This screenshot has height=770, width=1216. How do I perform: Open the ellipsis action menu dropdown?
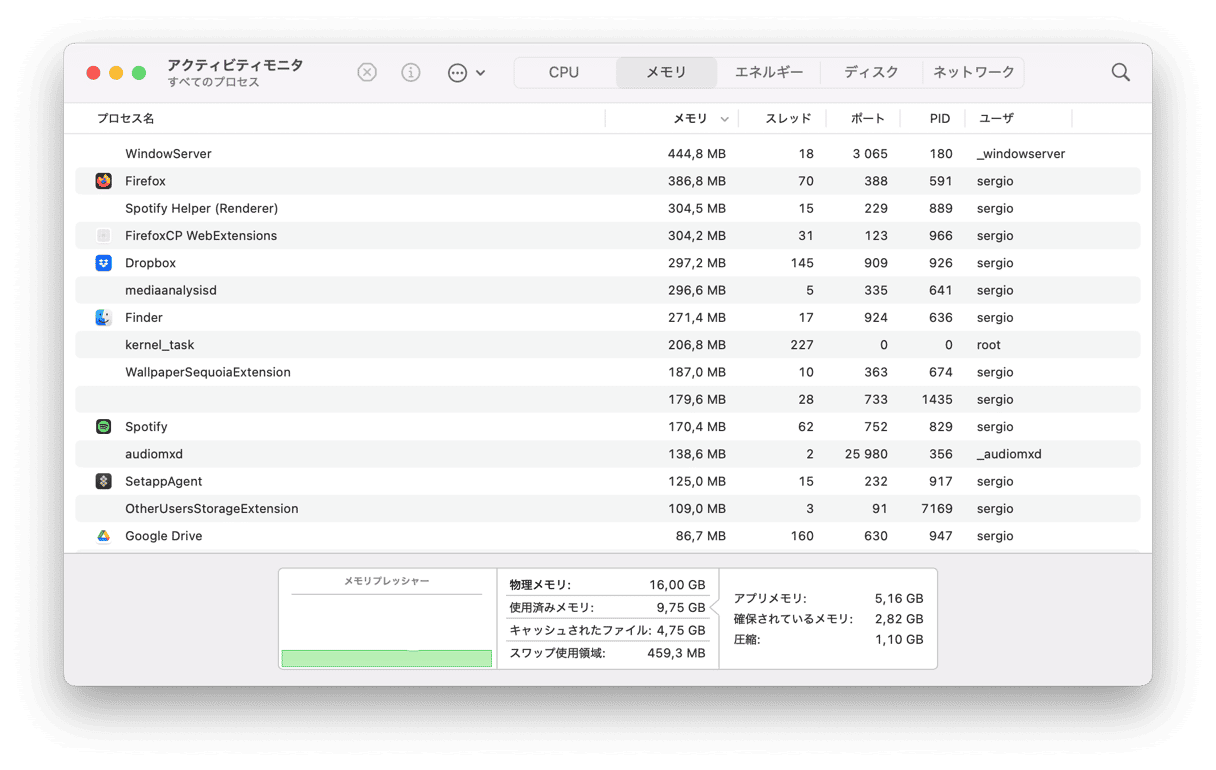click(x=466, y=72)
